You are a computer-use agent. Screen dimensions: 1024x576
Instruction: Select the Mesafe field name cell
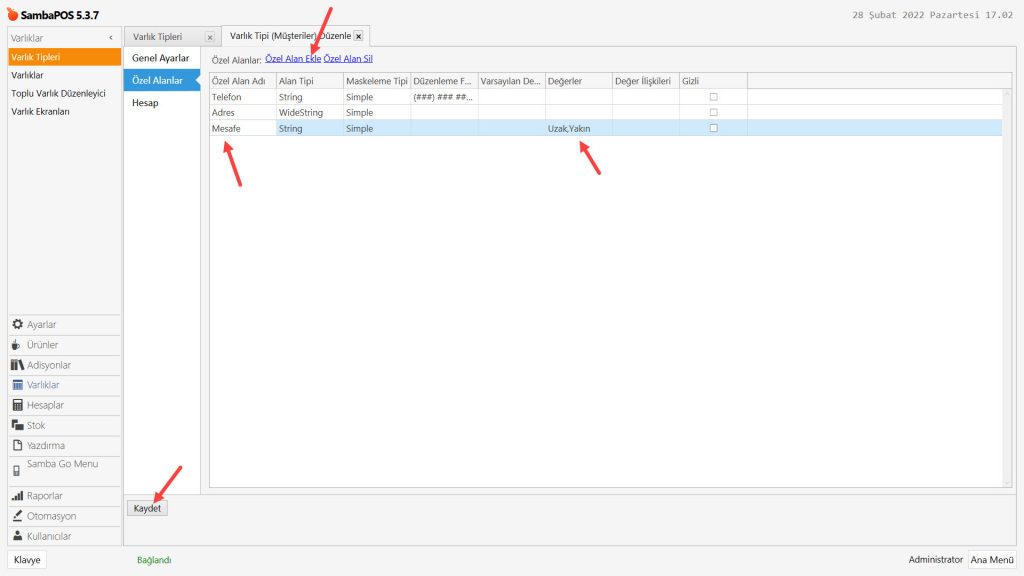241,129
